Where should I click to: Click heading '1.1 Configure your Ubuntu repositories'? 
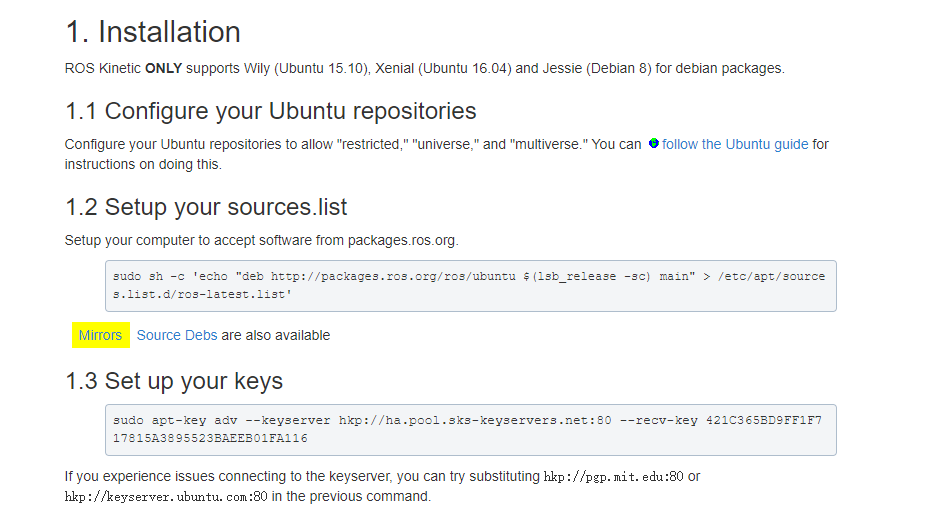pos(271,111)
